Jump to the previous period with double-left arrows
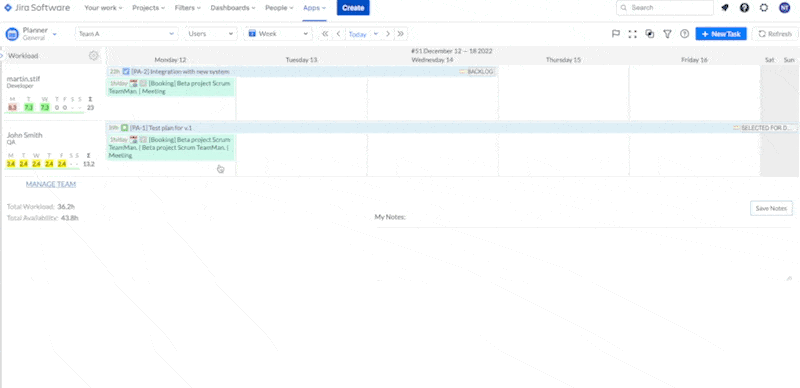Screen dimensions: 800x388 [324, 34]
